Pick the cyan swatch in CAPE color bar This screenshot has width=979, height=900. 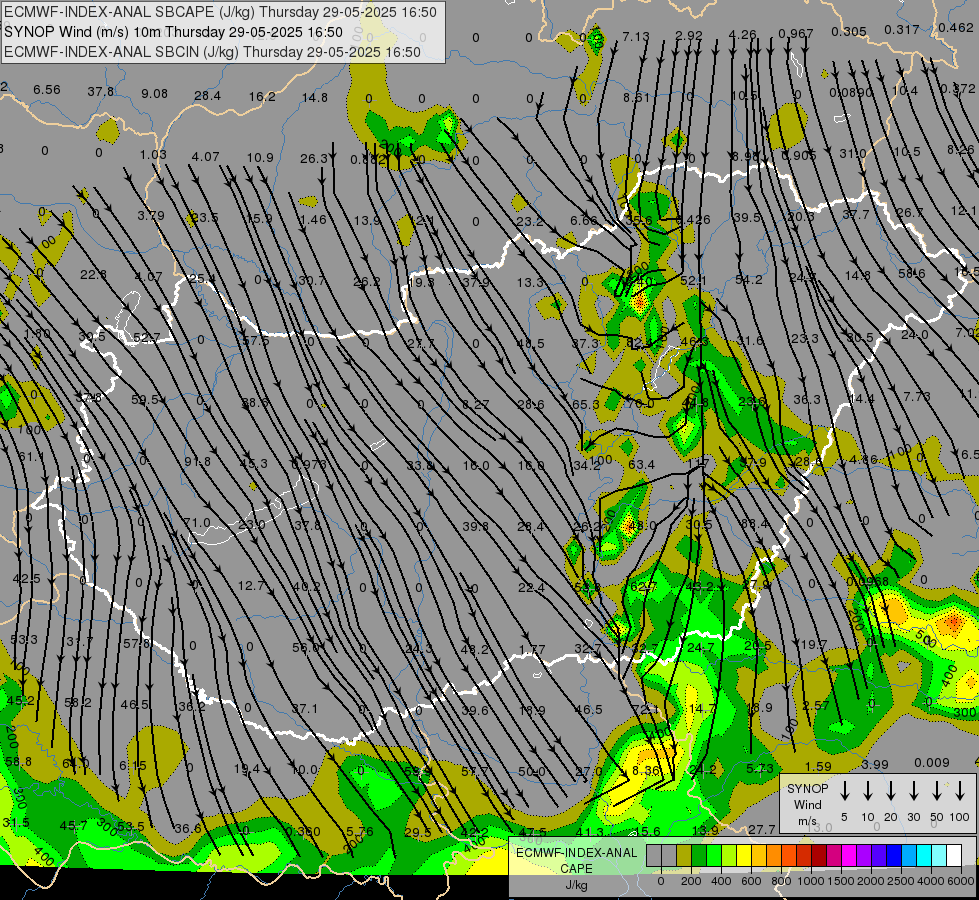click(924, 855)
